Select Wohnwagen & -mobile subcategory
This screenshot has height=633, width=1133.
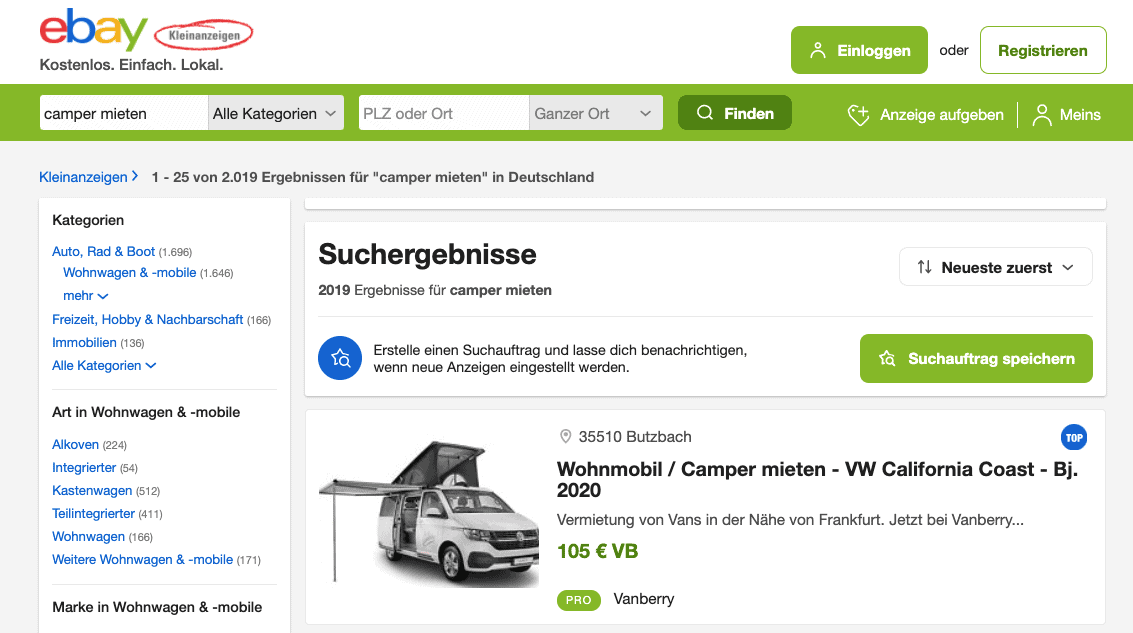[x=129, y=272]
